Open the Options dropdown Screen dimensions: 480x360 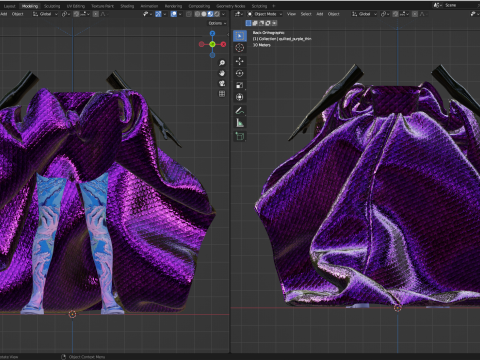[x=217, y=23]
